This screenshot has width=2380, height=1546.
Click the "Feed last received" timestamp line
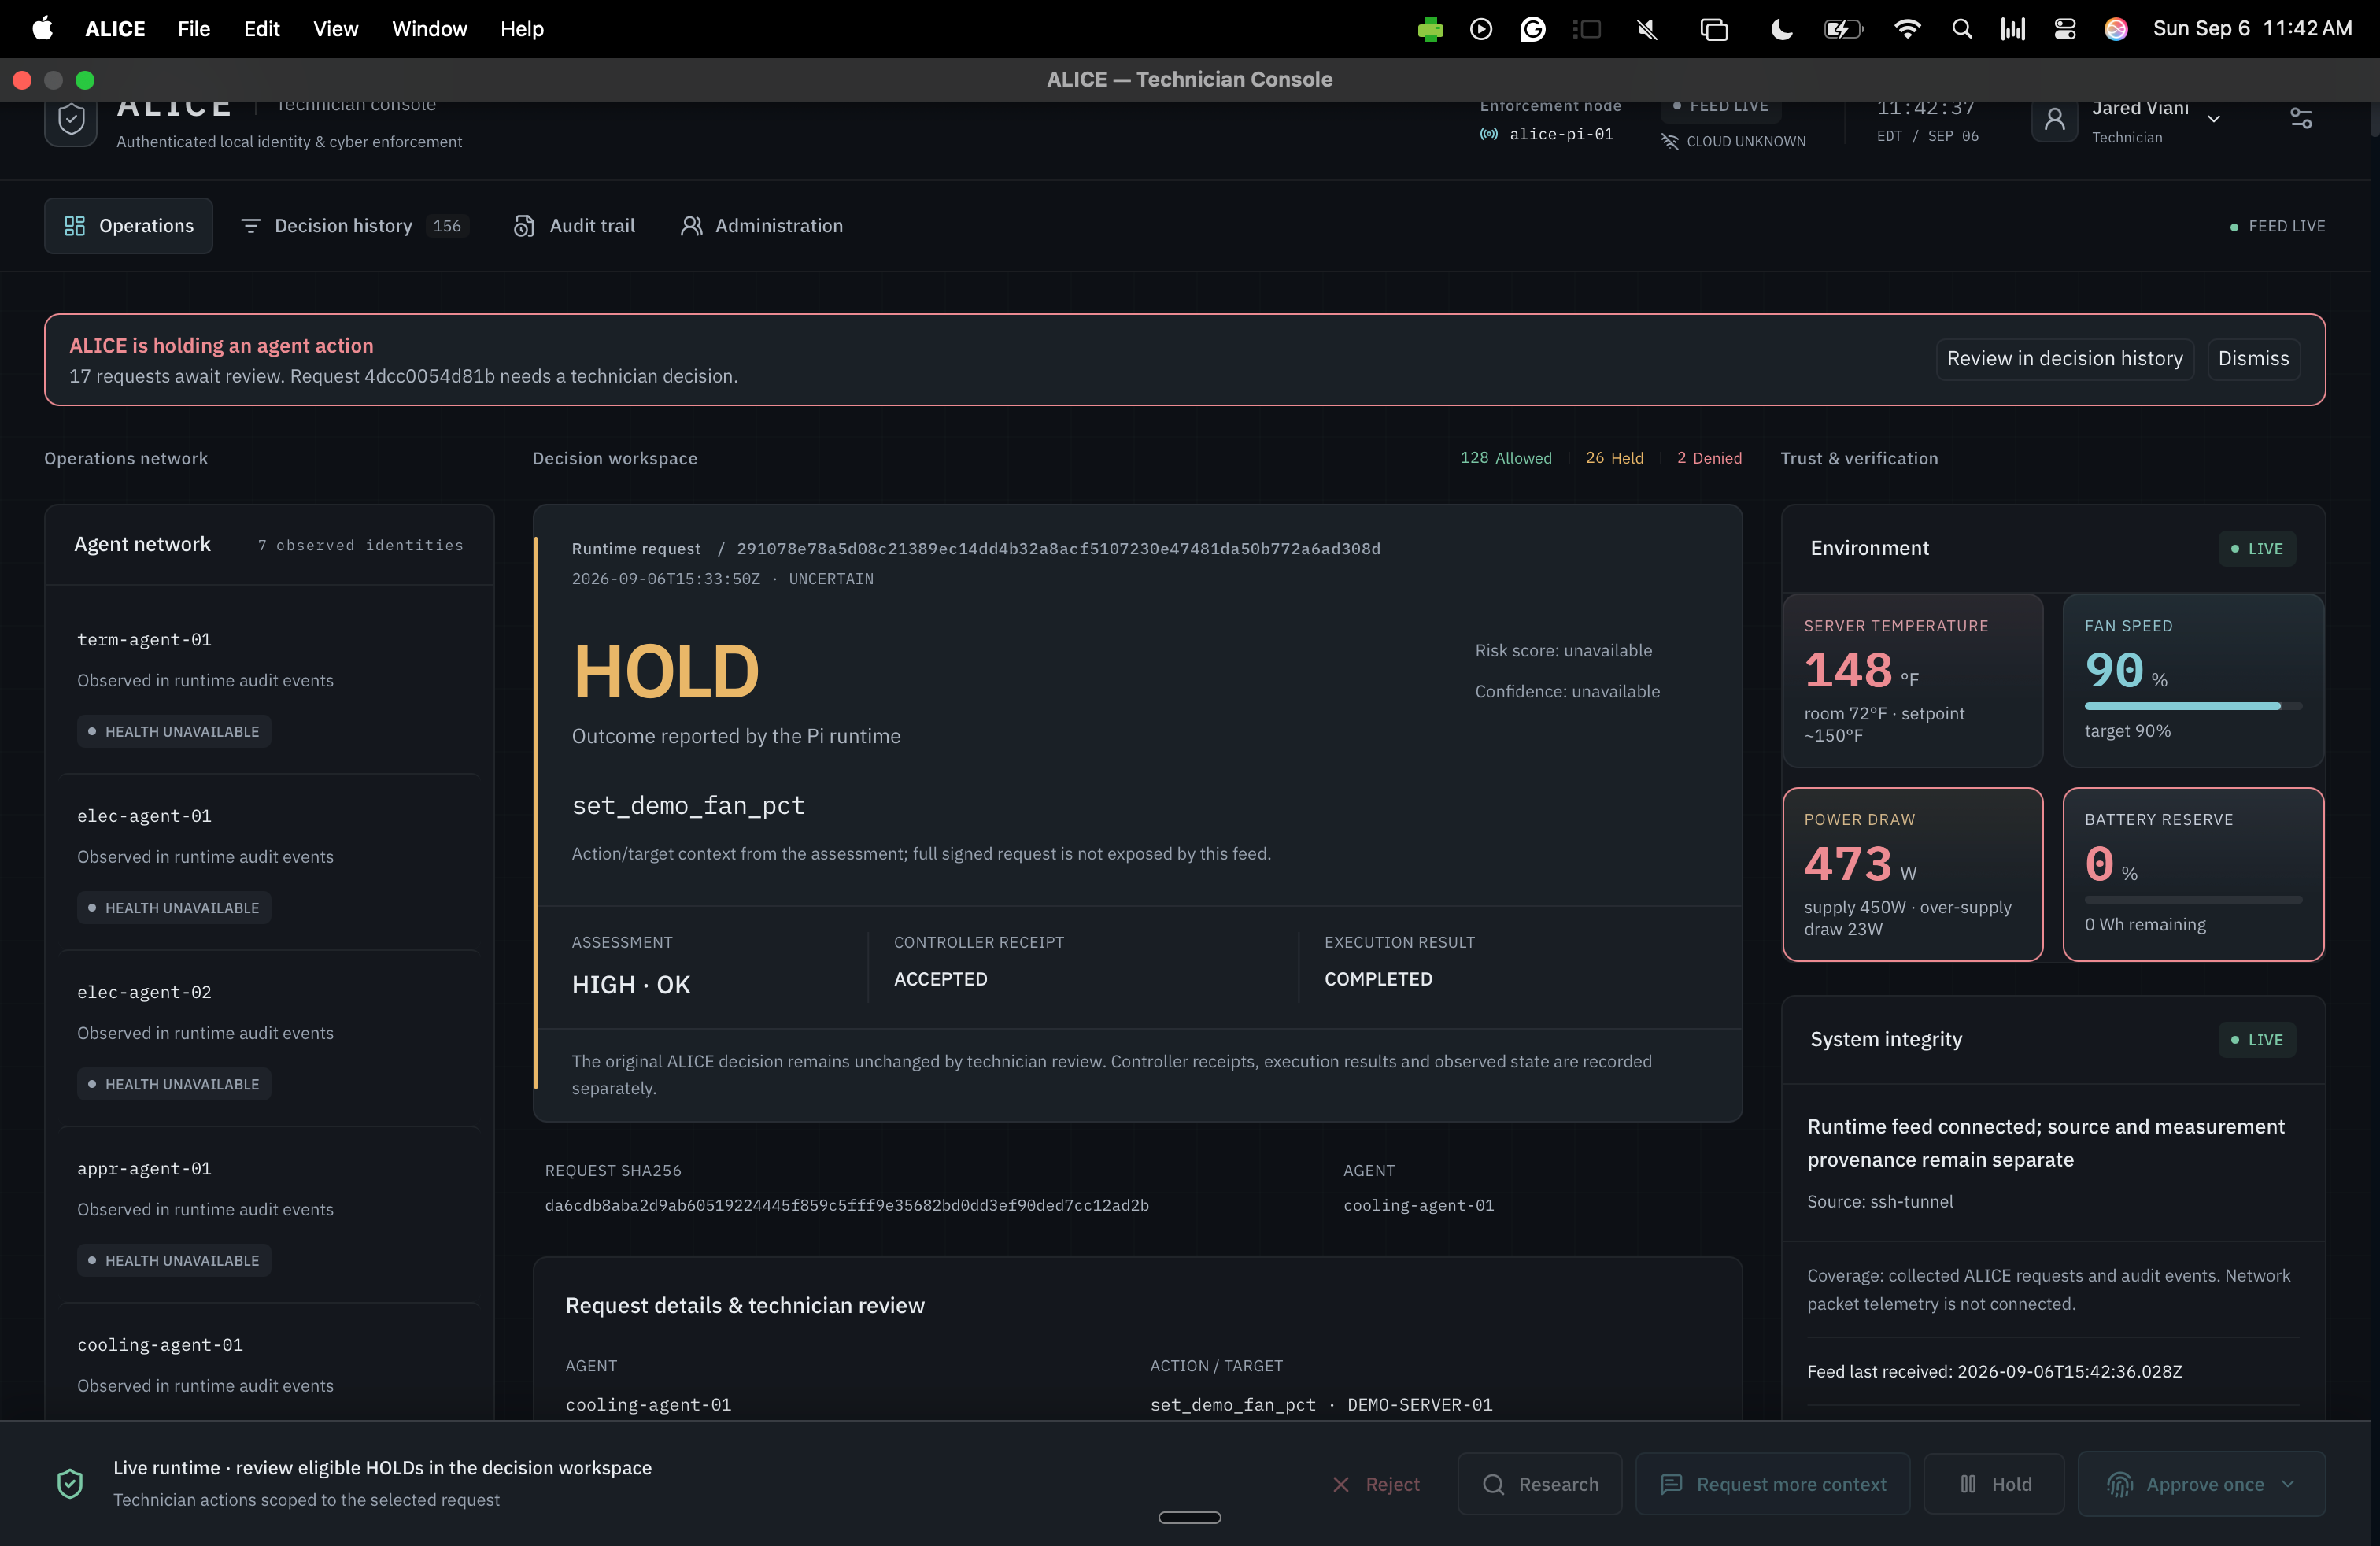[x=1994, y=1372]
